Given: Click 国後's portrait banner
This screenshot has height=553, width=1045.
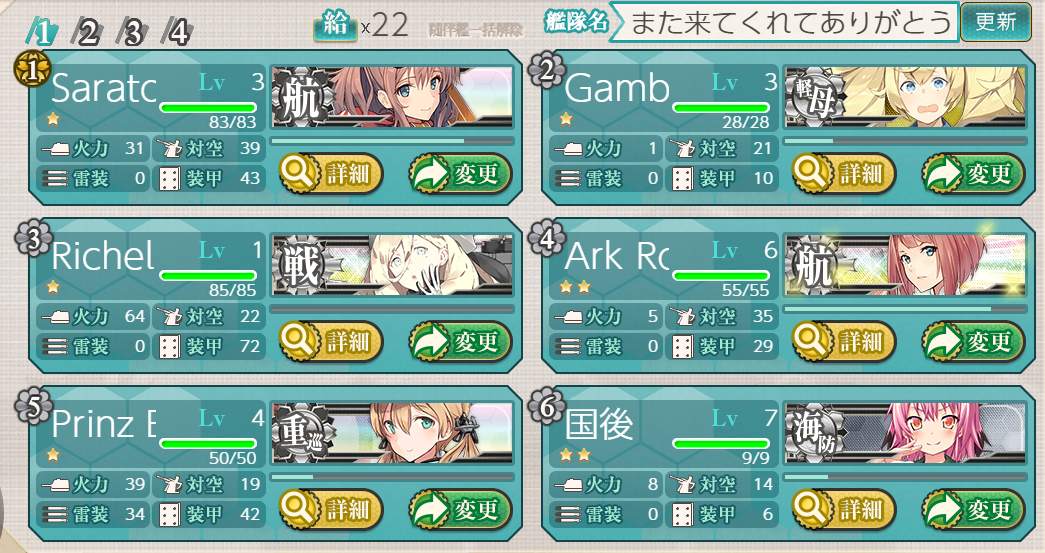Looking at the screenshot, I should 905,433.
